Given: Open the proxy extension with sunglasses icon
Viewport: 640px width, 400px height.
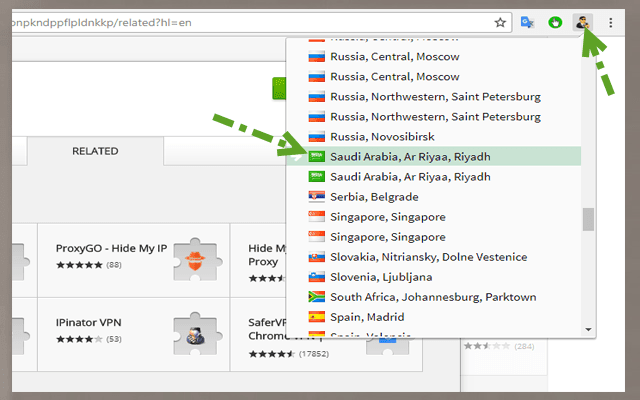Looking at the screenshot, I should [x=582, y=22].
